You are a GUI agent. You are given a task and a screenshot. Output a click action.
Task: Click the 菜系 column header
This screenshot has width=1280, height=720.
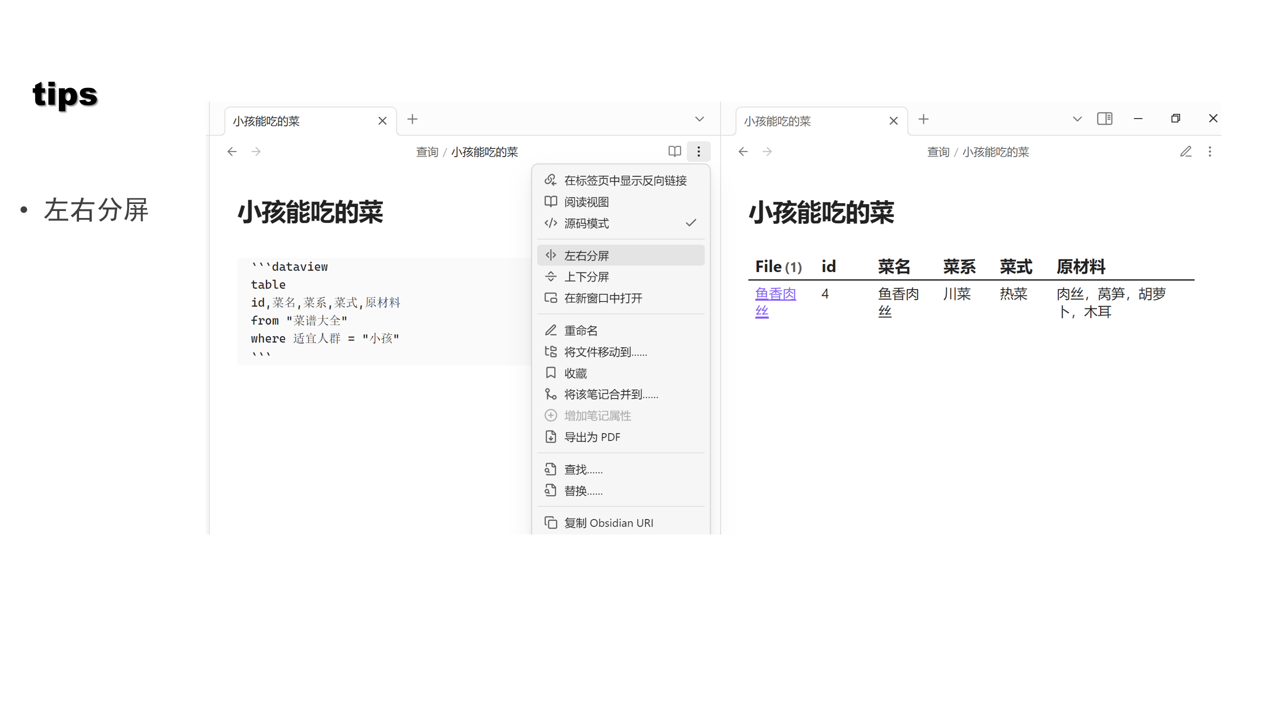[959, 267]
